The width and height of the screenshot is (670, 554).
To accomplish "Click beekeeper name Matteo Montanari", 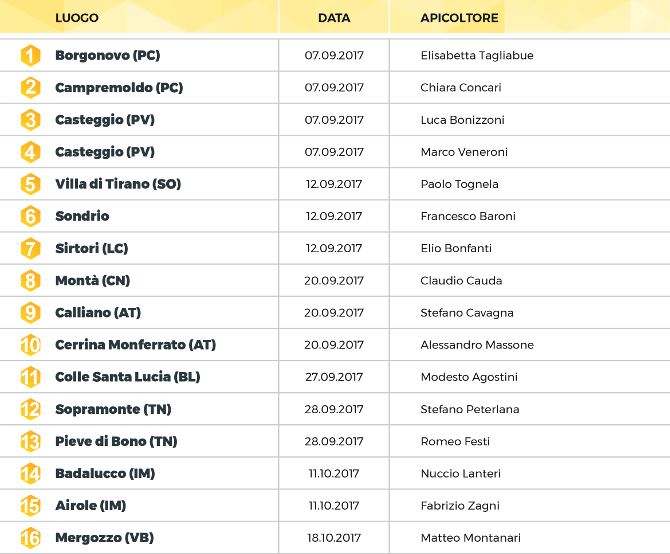I will [470, 538].
